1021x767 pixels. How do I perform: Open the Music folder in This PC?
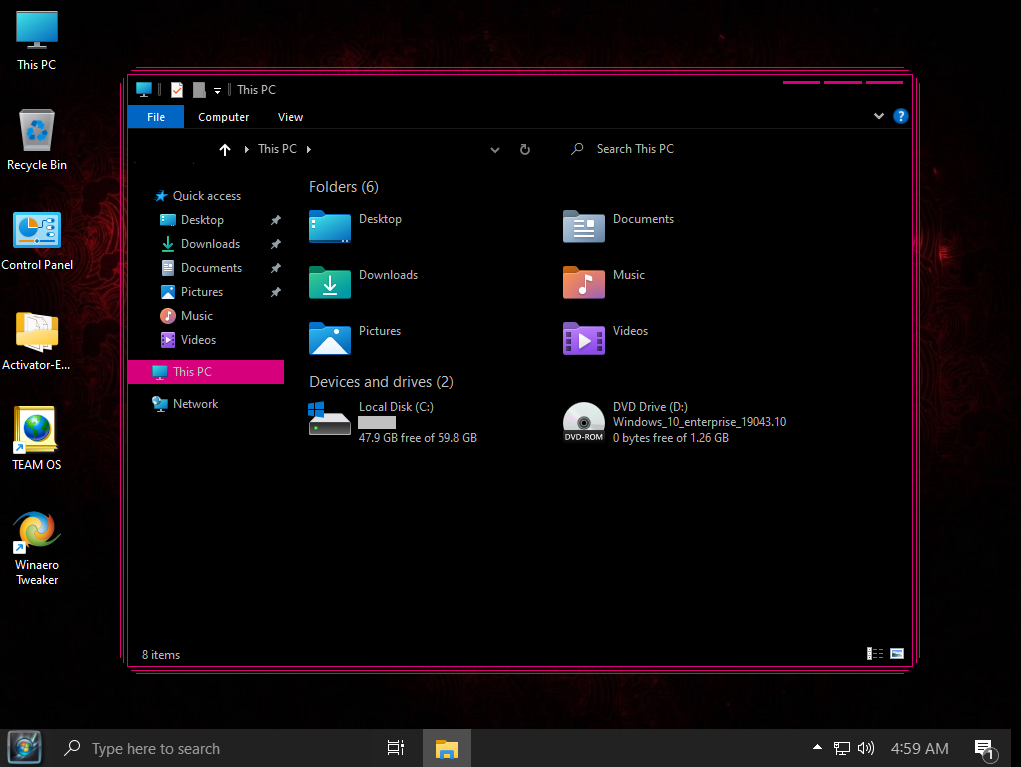pos(584,283)
